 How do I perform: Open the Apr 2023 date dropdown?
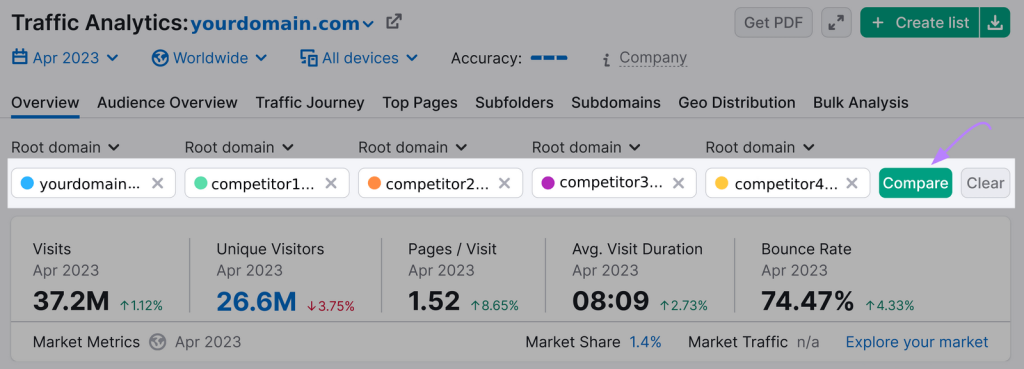pyautogui.click(x=65, y=58)
